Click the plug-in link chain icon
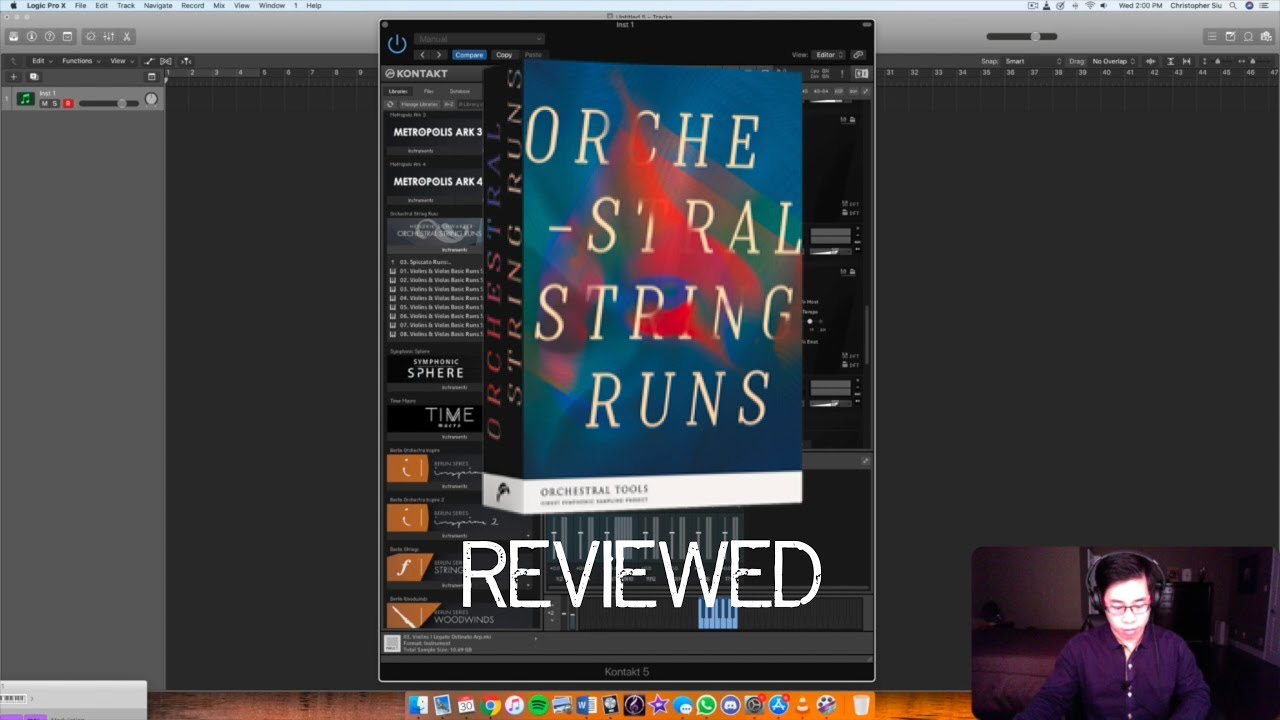Image resolution: width=1280 pixels, height=720 pixels. point(858,55)
